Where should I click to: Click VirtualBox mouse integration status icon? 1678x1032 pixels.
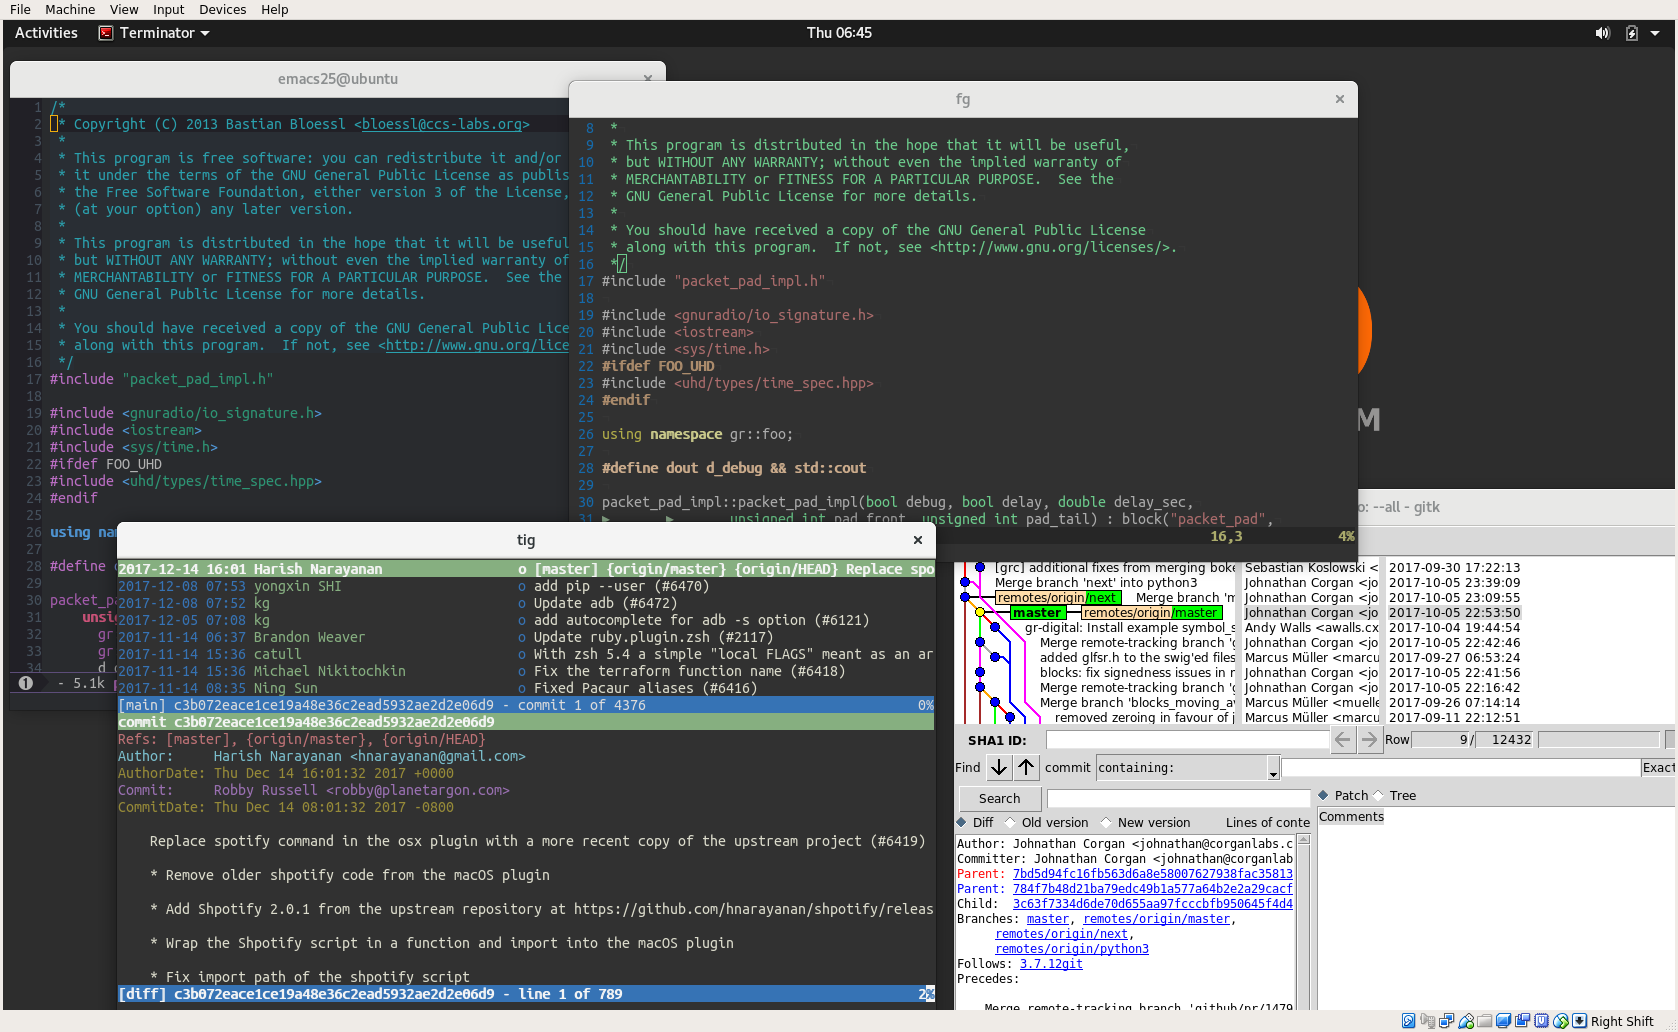click(x=1561, y=1021)
